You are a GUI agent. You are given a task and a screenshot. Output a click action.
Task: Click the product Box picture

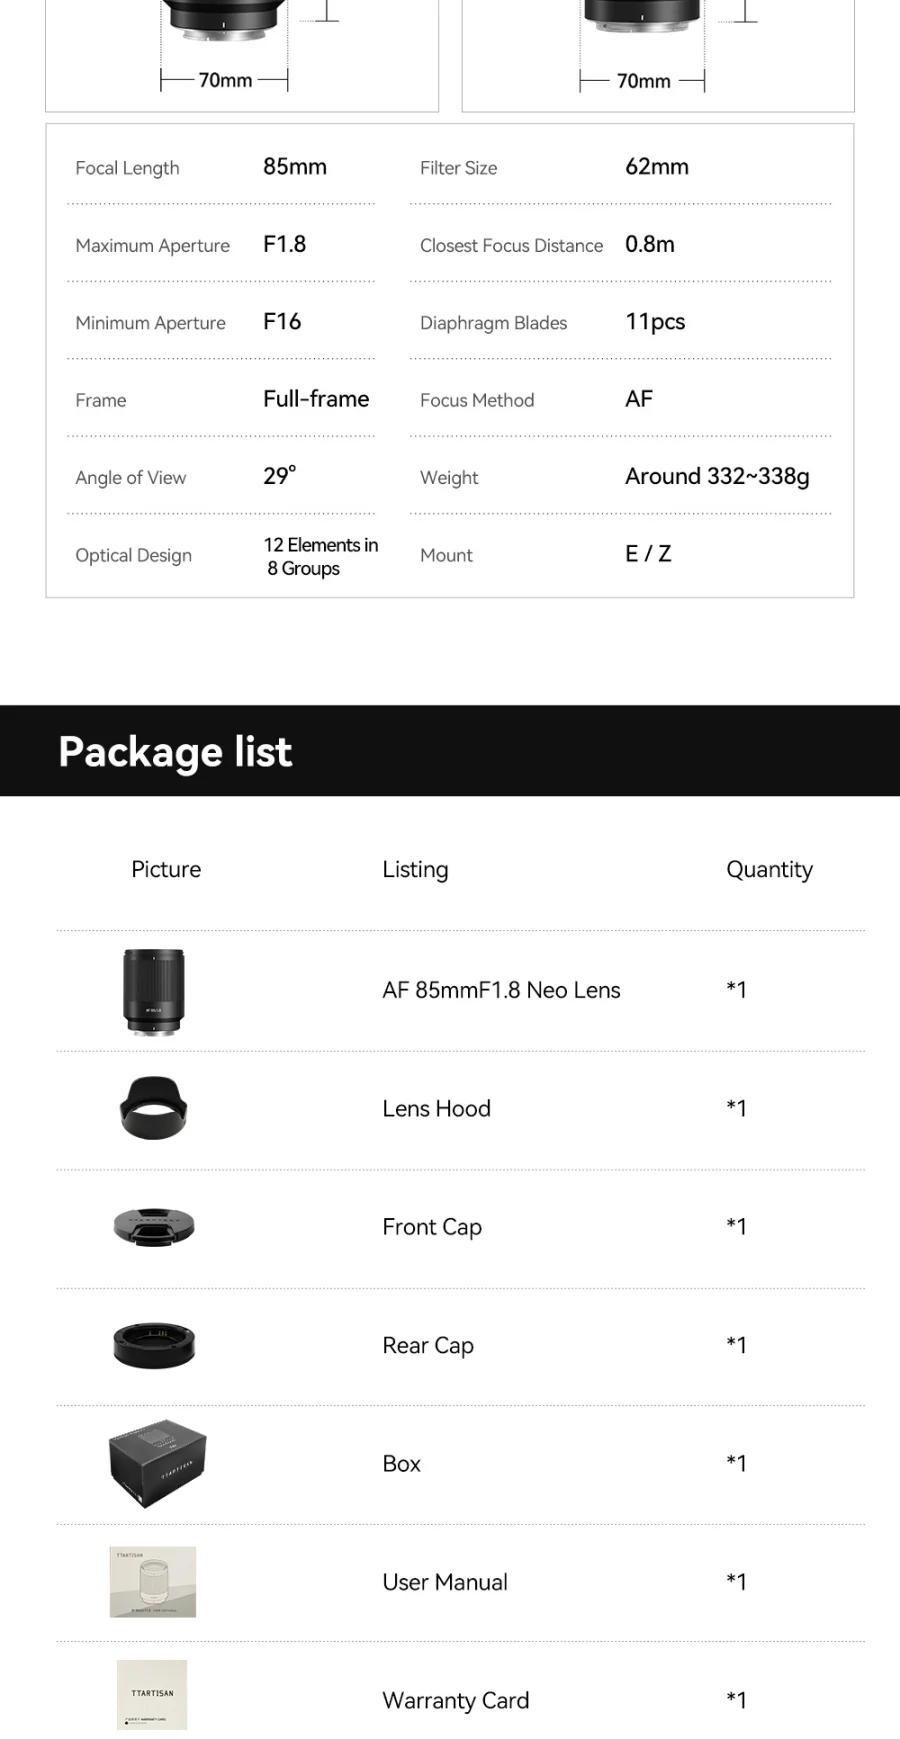point(157,1463)
